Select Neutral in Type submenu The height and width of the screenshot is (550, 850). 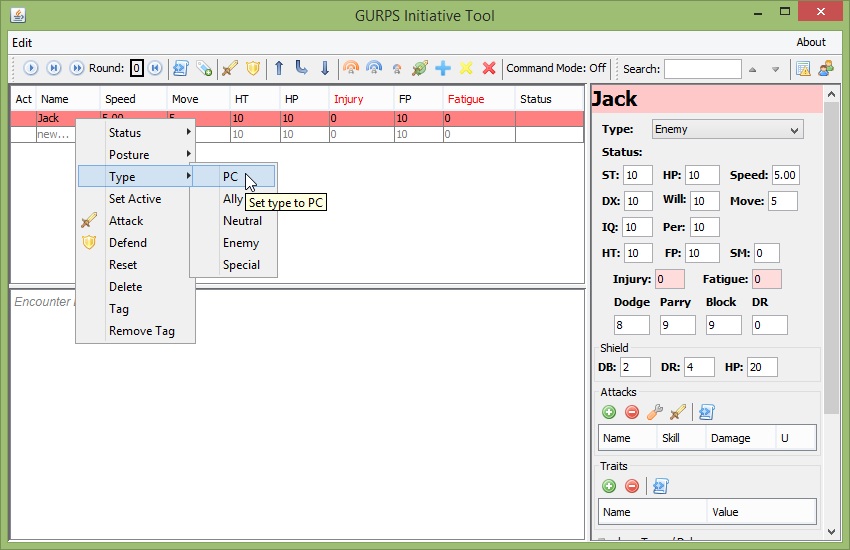tap(234, 221)
